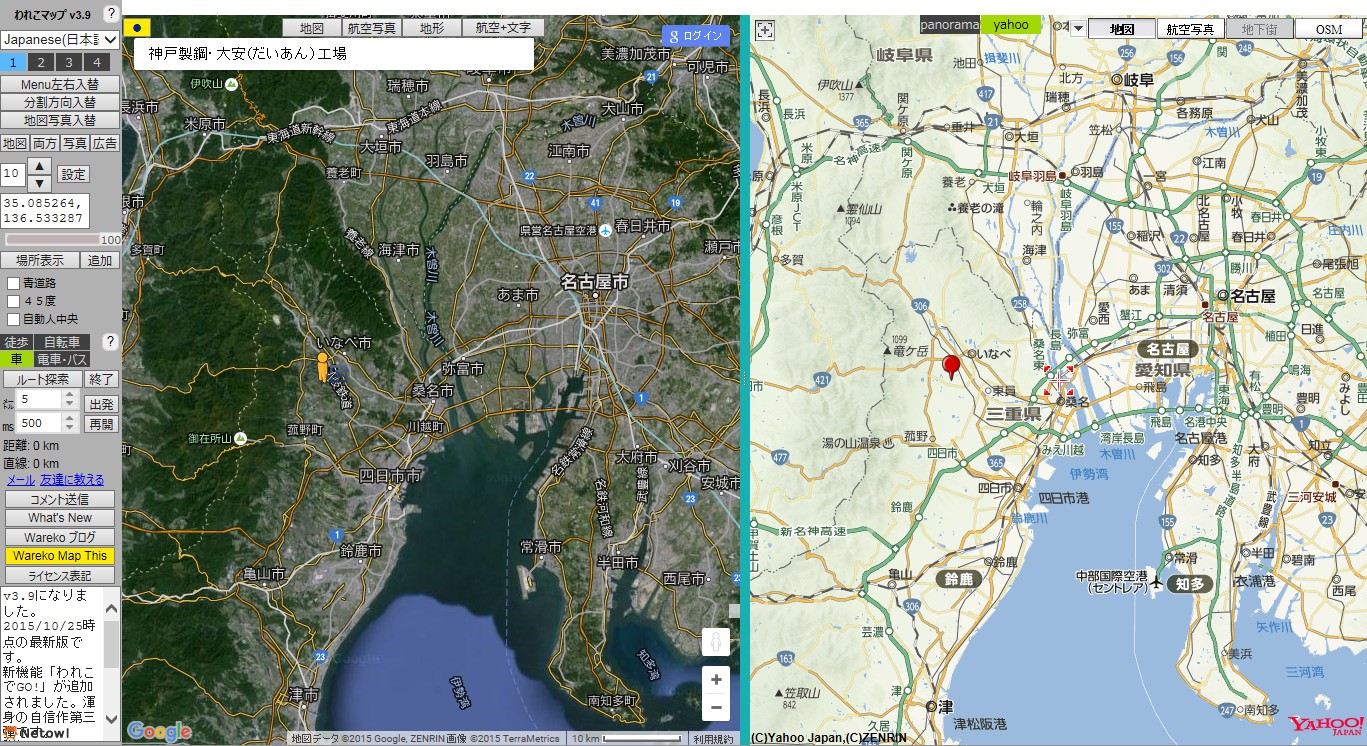1367x746 pixels.
Task: Enable the 青道路 checkbox
Action: [x=14, y=283]
